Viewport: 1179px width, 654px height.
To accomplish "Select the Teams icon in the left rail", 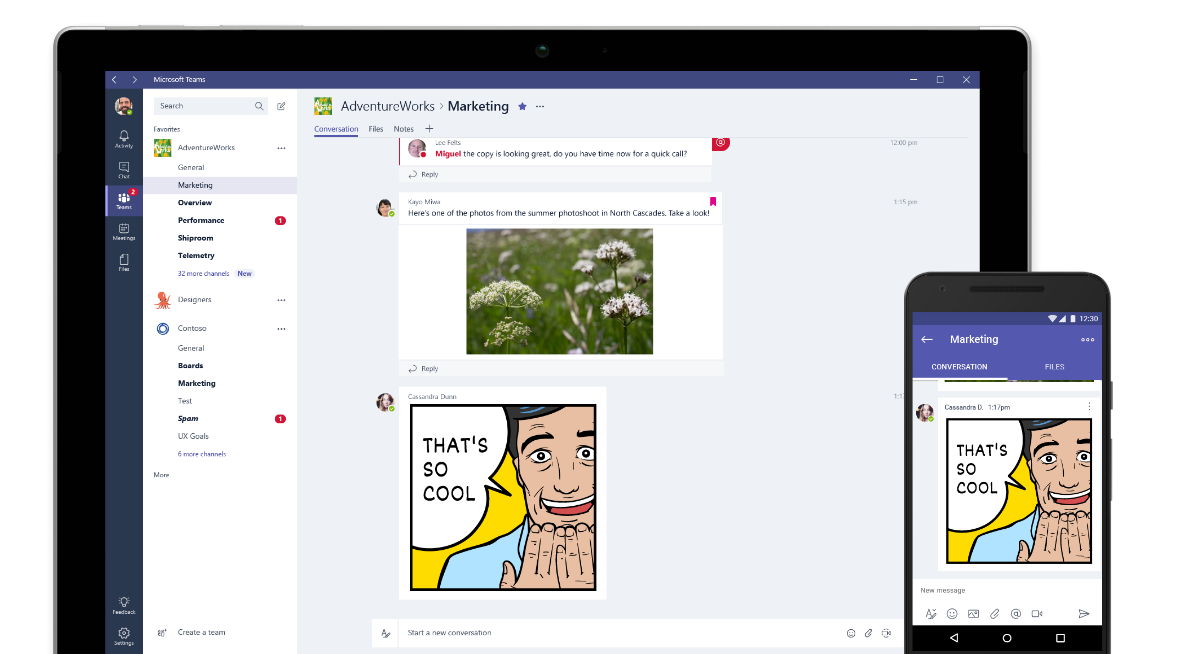I will click(x=124, y=201).
